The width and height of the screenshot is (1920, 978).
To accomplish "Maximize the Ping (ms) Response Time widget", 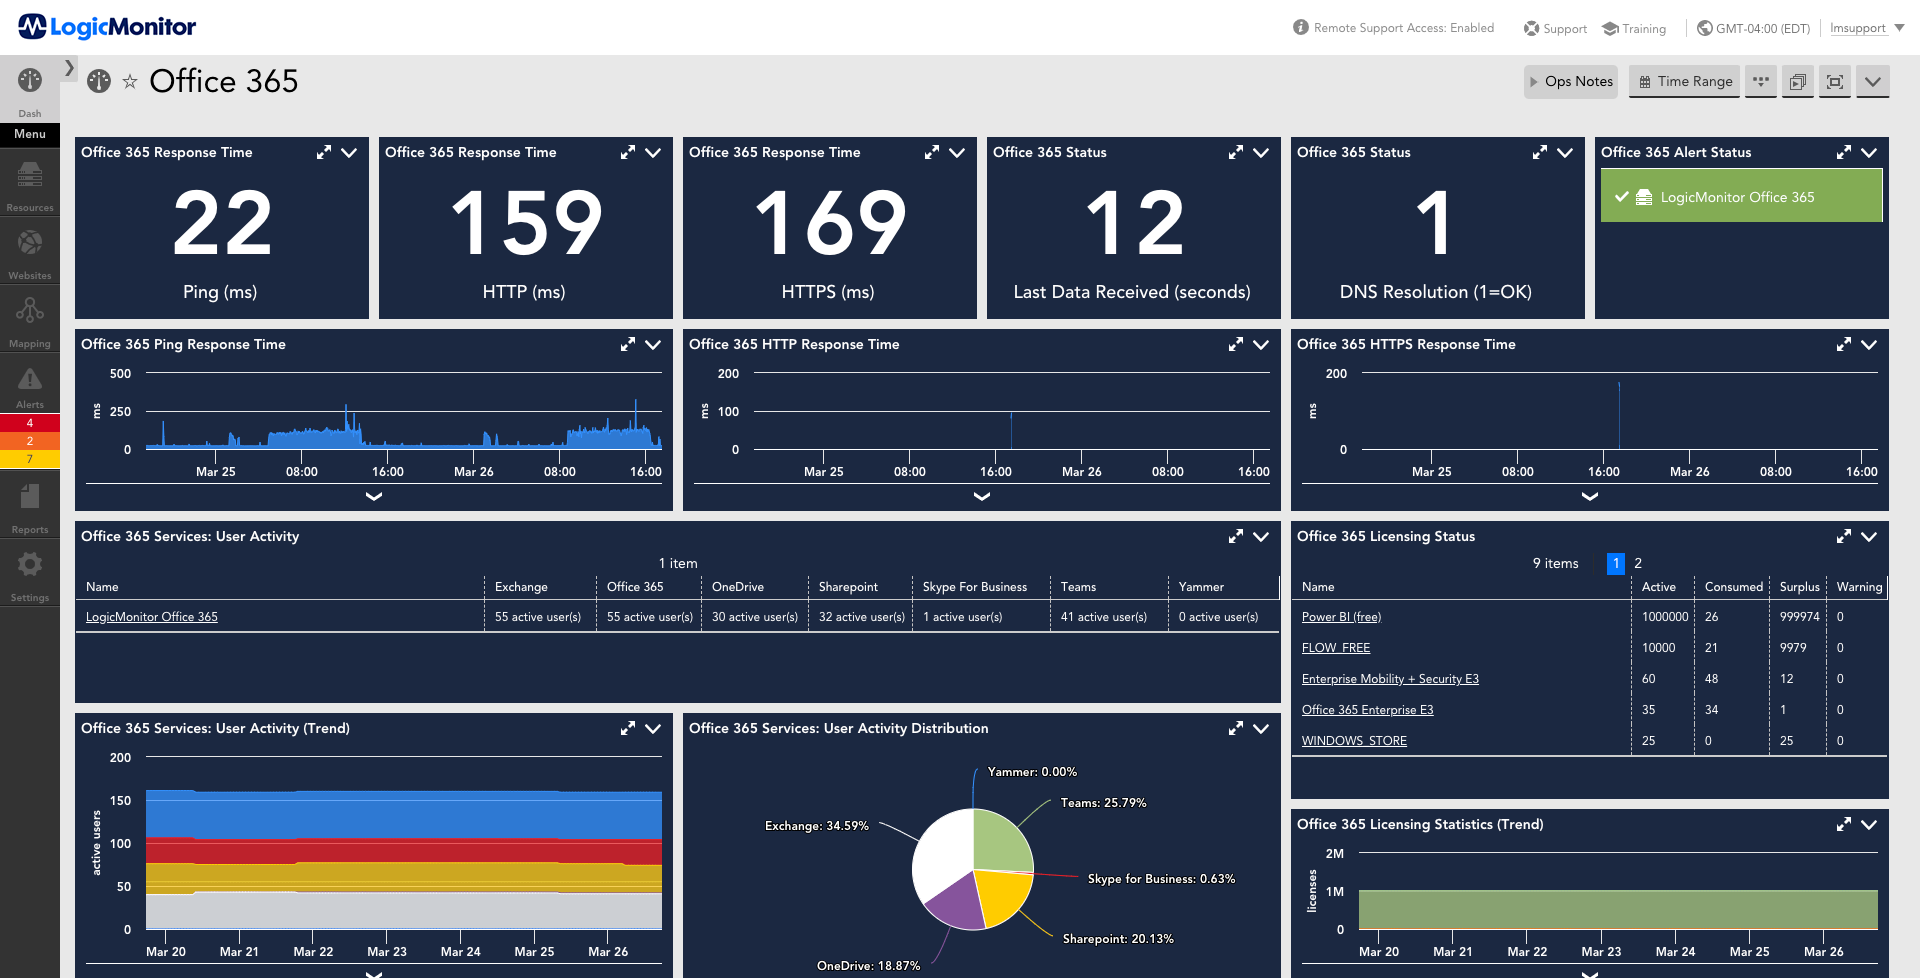I will coord(324,152).
